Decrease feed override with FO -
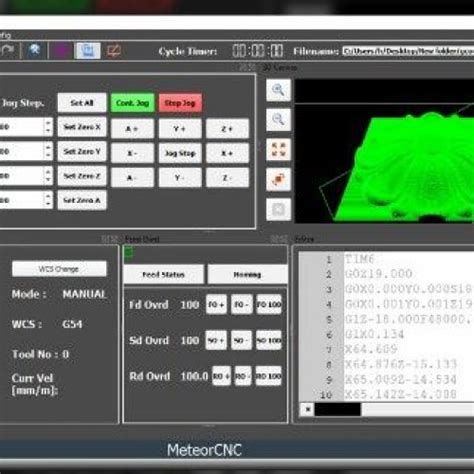Image resolution: width=474 pixels, height=474 pixels. pos(242,304)
